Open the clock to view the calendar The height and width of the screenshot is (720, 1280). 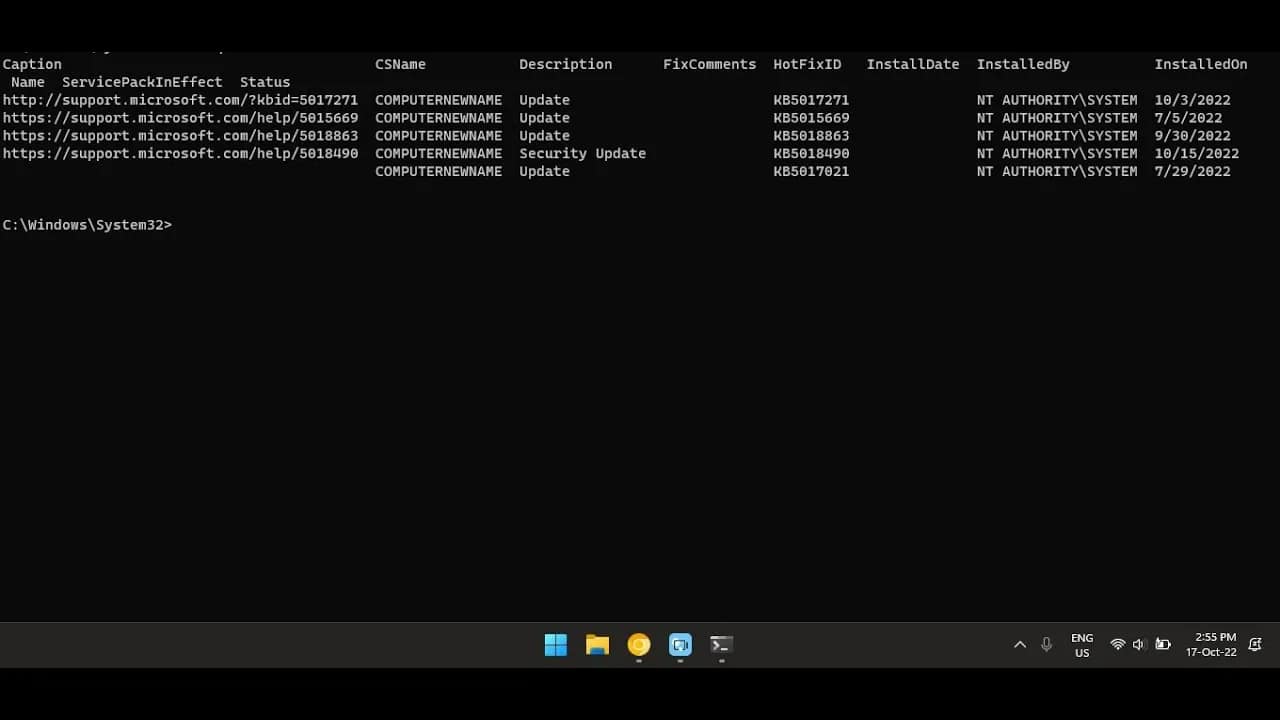[x=1212, y=645]
